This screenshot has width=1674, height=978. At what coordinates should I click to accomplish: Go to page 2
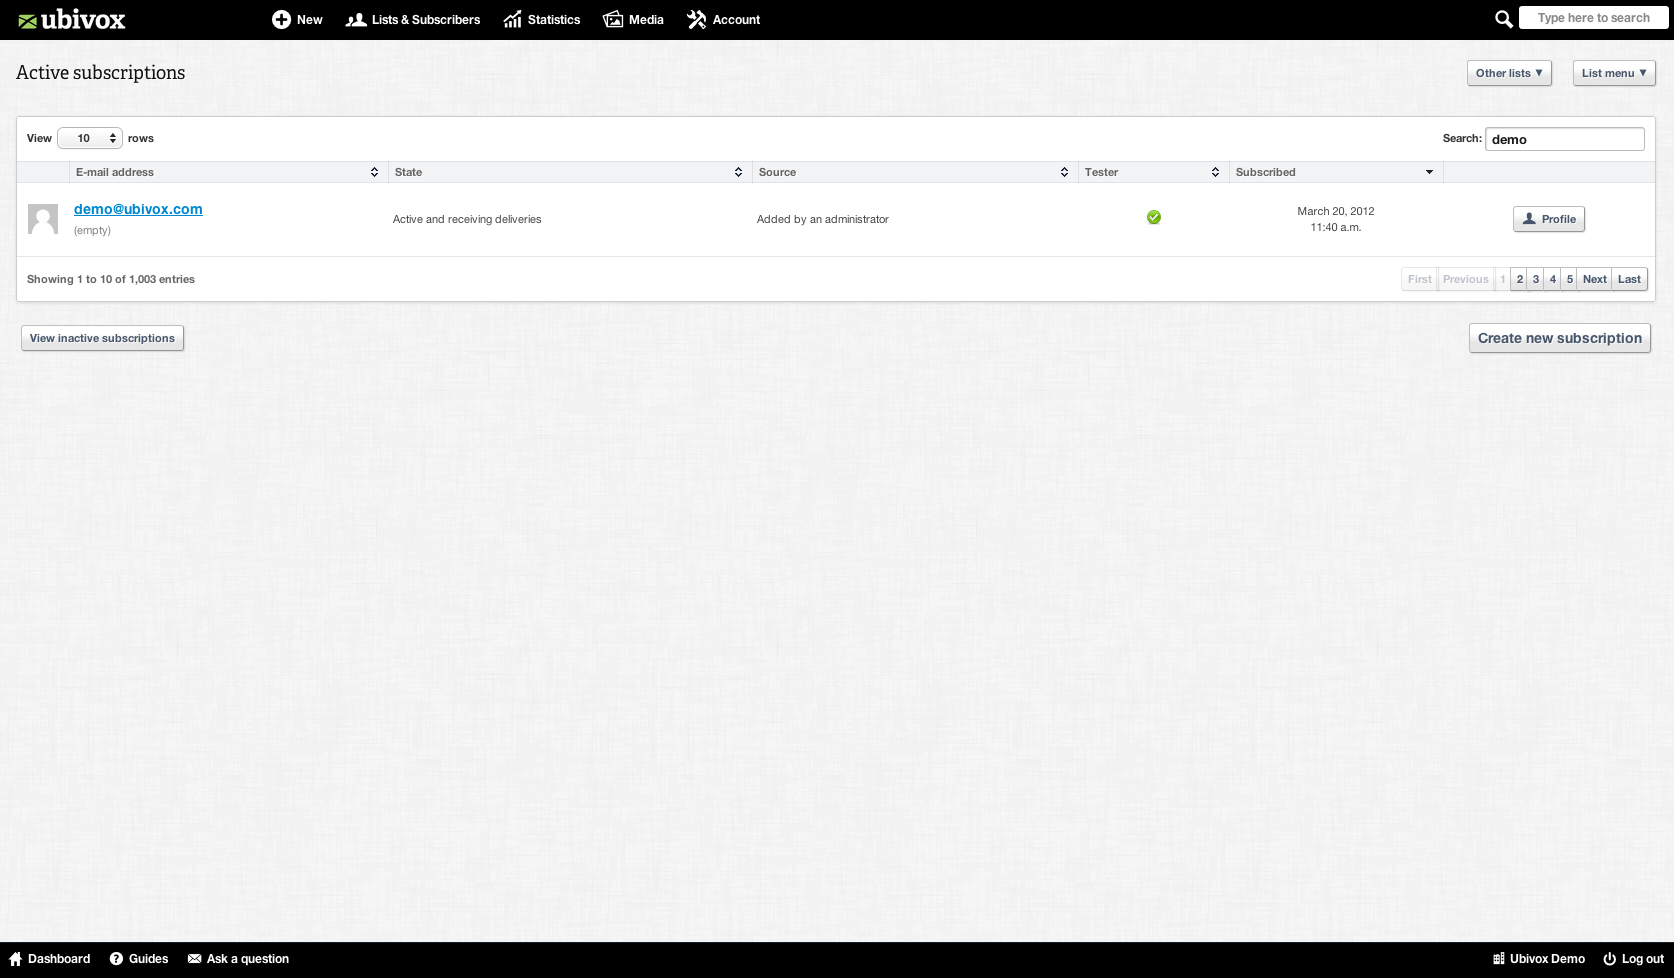1519,279
